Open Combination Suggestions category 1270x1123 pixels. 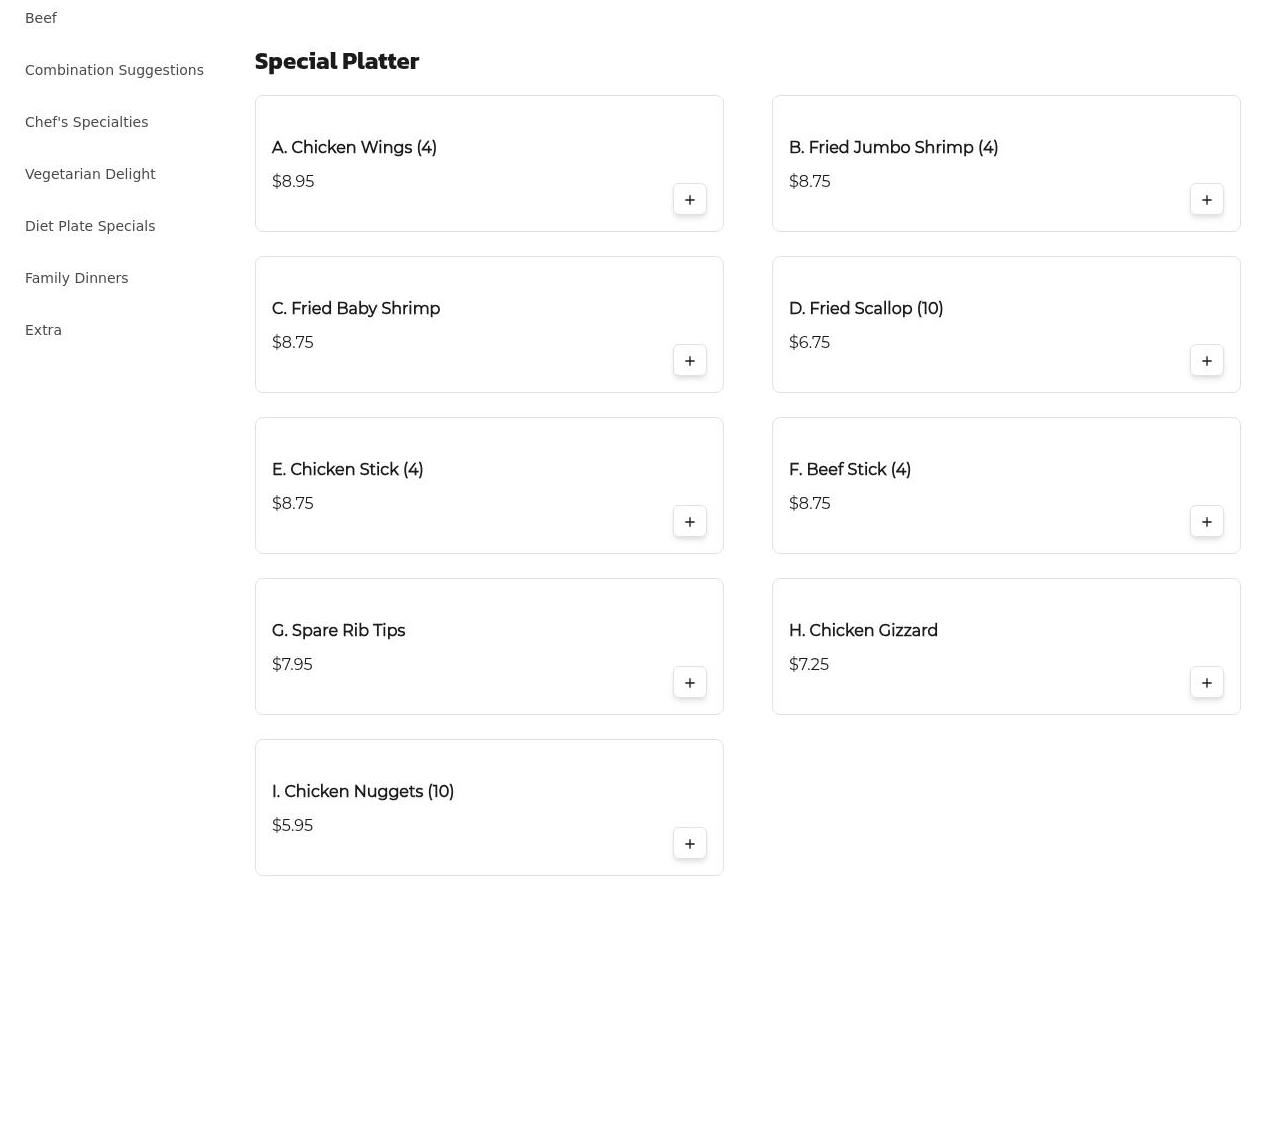click(x=114, y=70)
